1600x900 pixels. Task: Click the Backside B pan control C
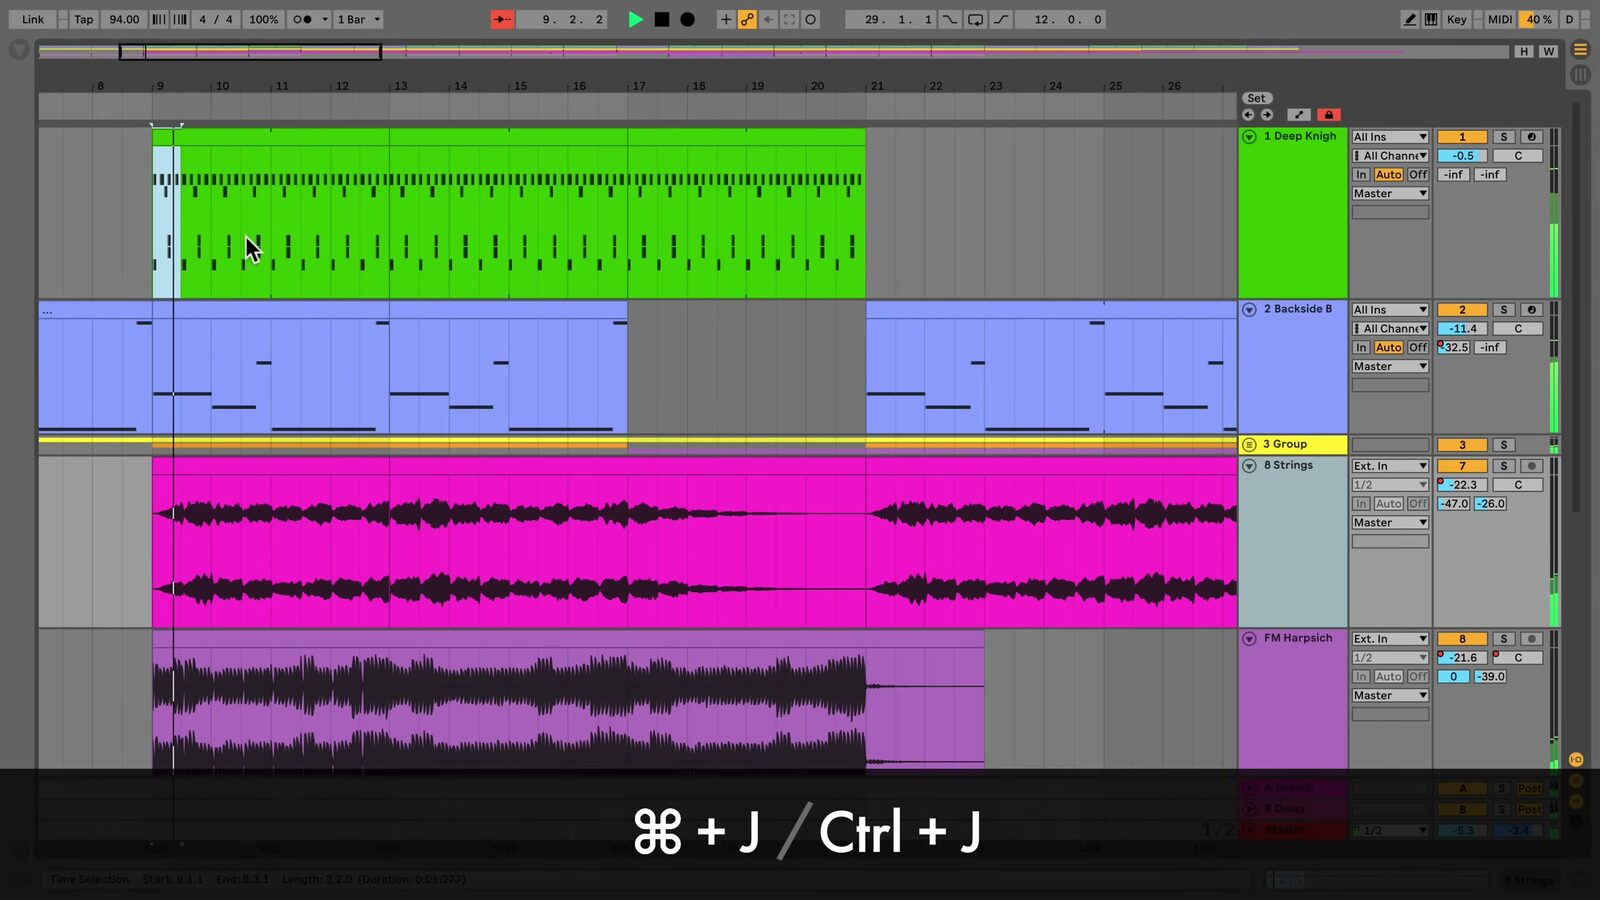(1518, 329)
